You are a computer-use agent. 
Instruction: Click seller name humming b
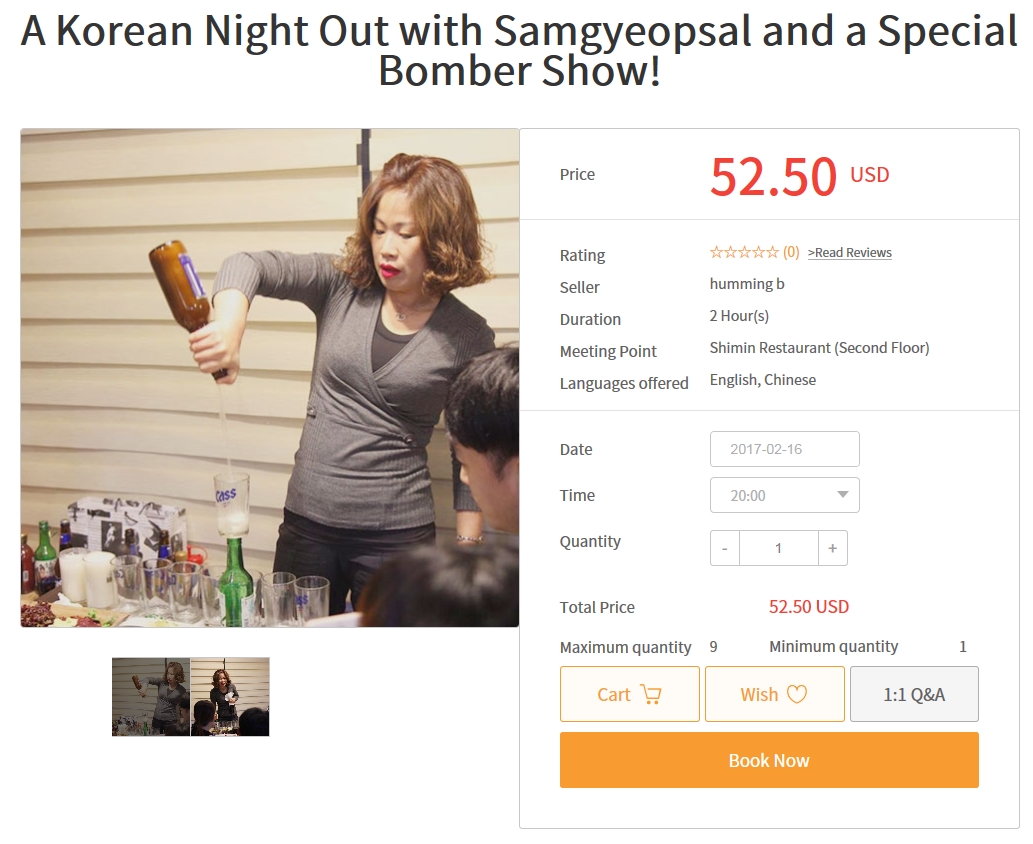(x=747, y=284)
